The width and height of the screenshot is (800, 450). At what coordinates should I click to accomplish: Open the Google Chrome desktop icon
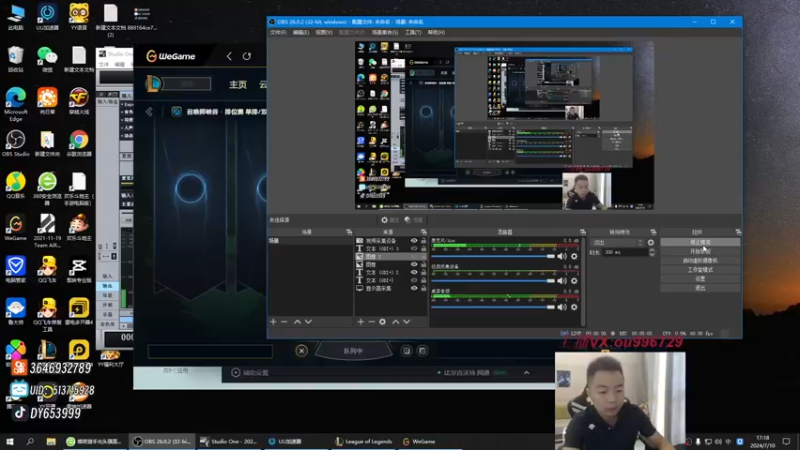pos(79,143)
